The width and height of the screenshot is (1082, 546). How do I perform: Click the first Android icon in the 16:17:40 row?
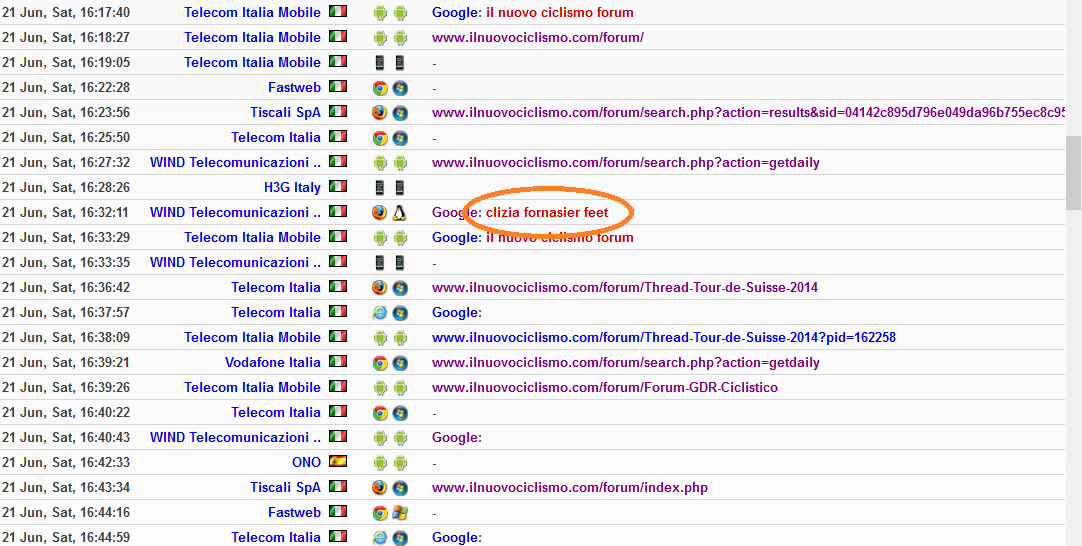(x=380, y=12)
